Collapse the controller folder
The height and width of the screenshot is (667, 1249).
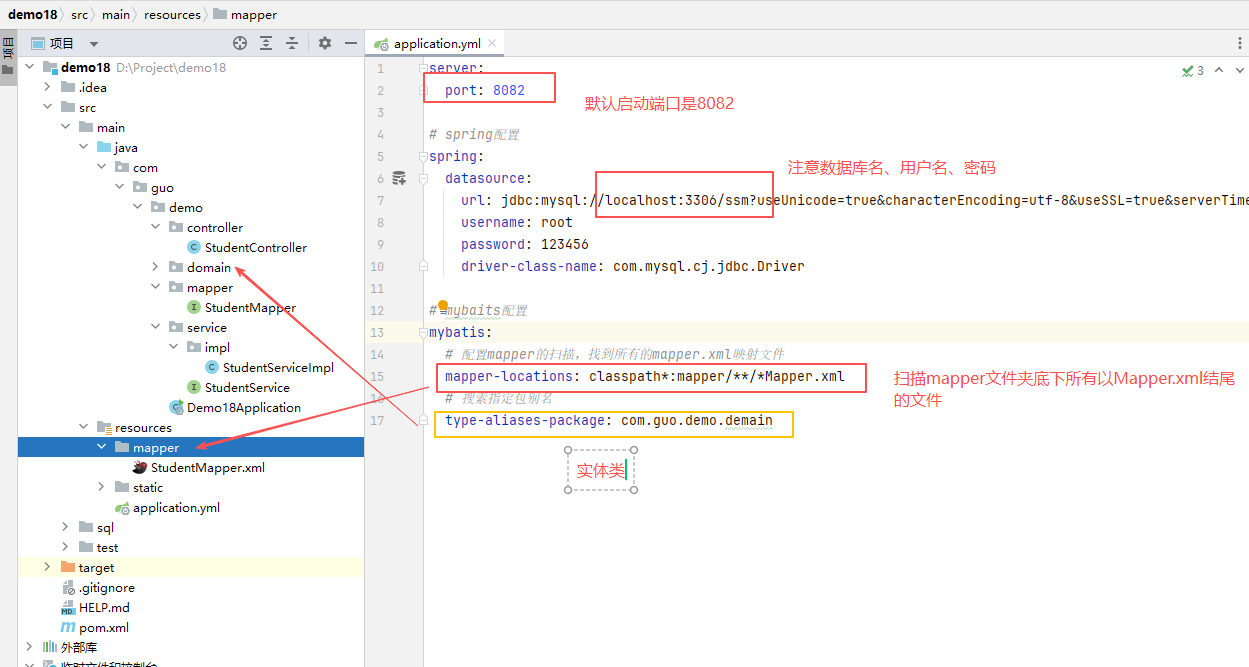[x=155, y=227]
